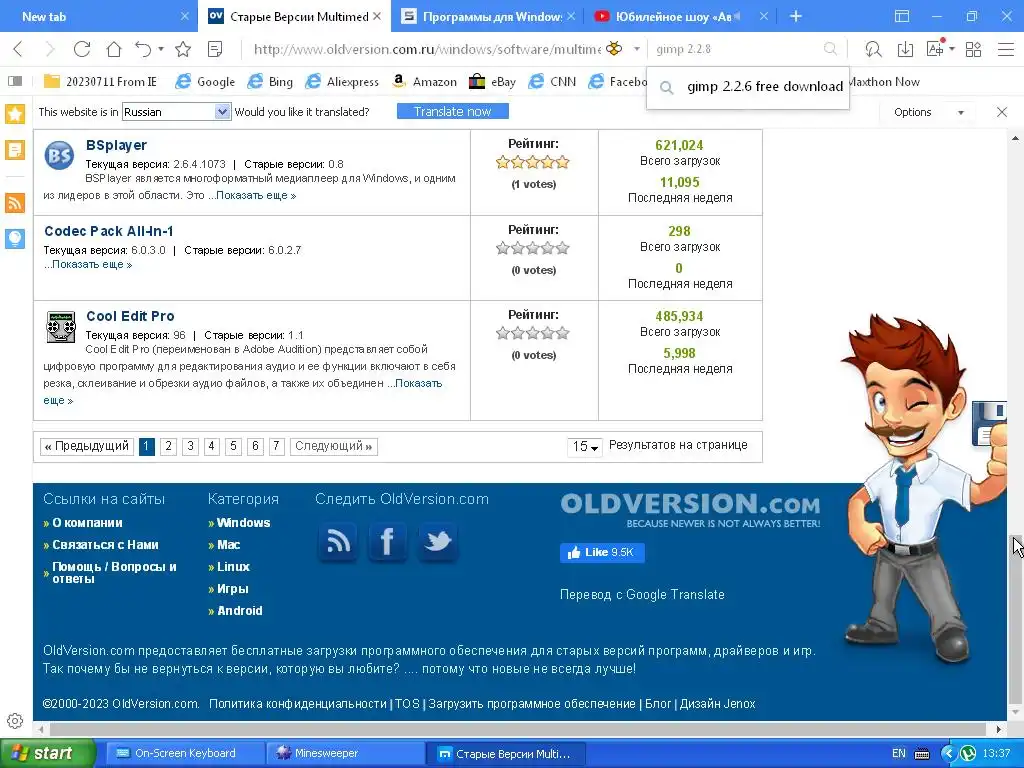
Task: Click the Facebook Like 9.5K button
Action: tap(602, 552)
